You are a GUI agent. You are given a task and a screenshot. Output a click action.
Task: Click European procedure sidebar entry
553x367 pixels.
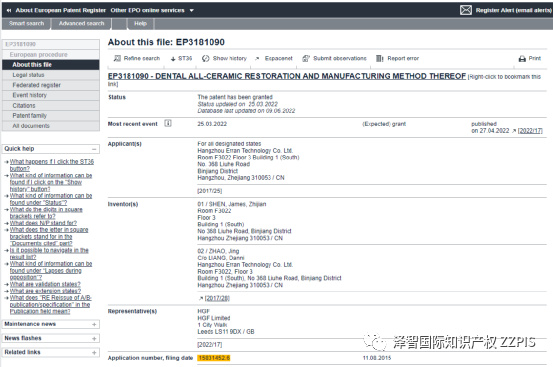tap(51, 55)
